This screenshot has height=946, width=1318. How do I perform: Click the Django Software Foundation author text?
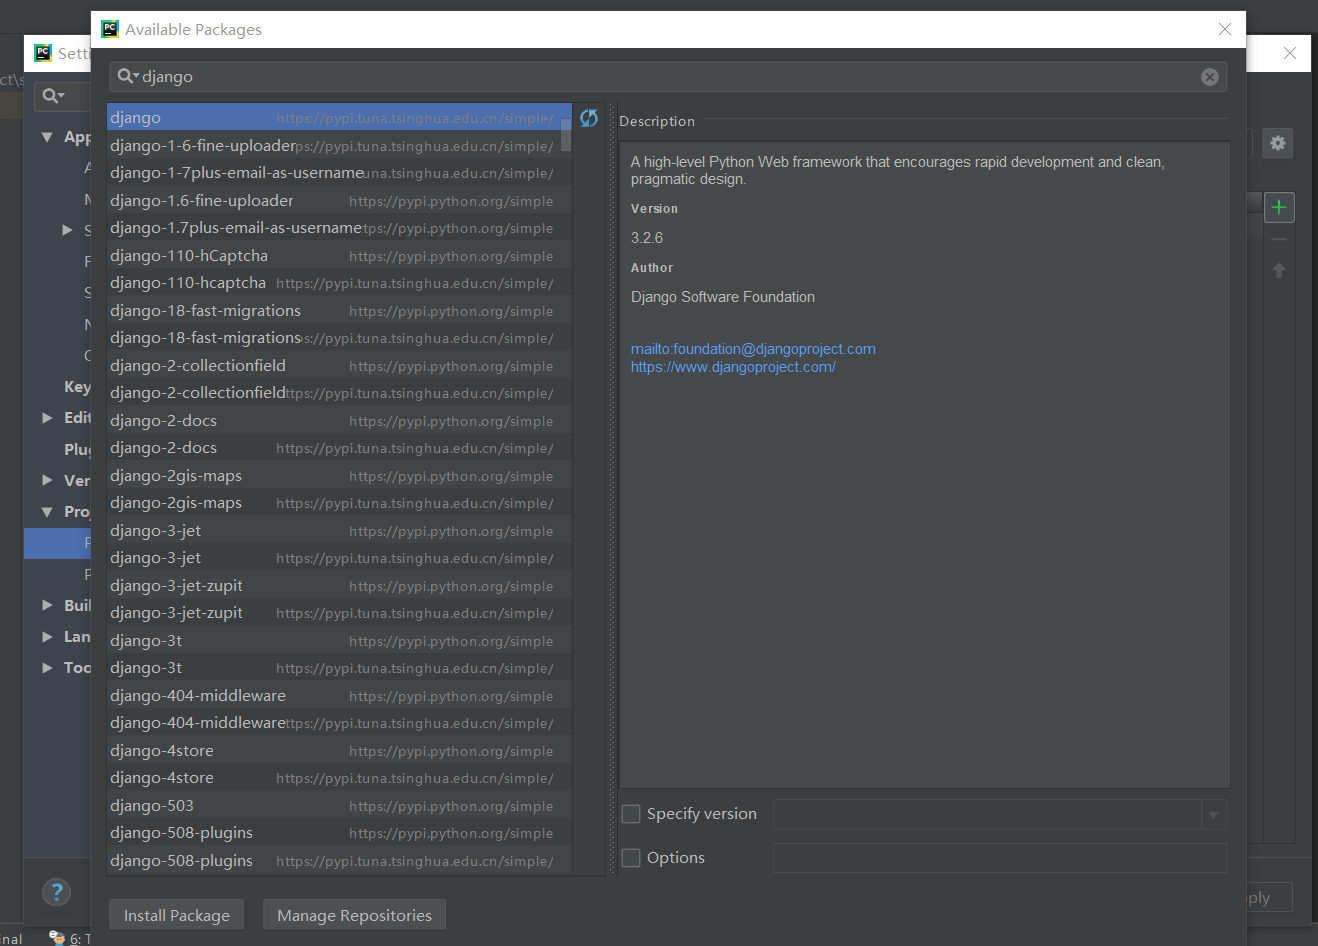pyautogui.click(x=723, y=297)
